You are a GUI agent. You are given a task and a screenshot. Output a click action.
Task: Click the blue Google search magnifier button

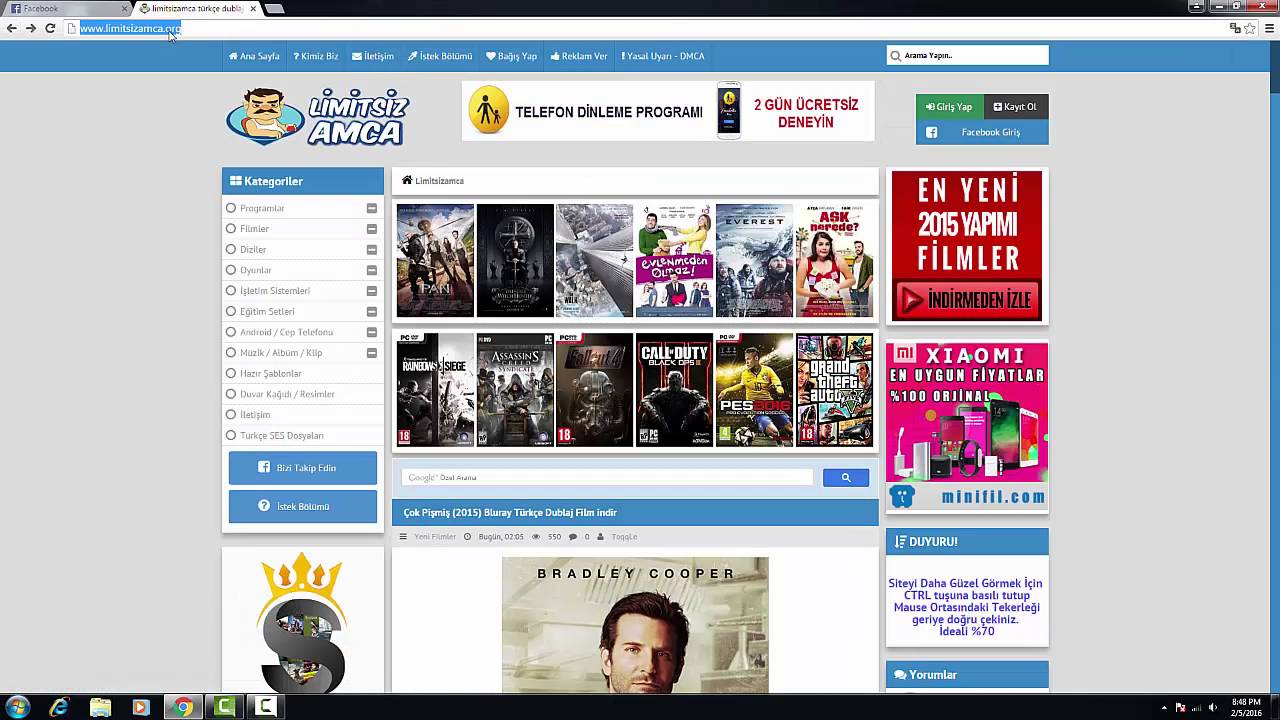click(845, 478)
